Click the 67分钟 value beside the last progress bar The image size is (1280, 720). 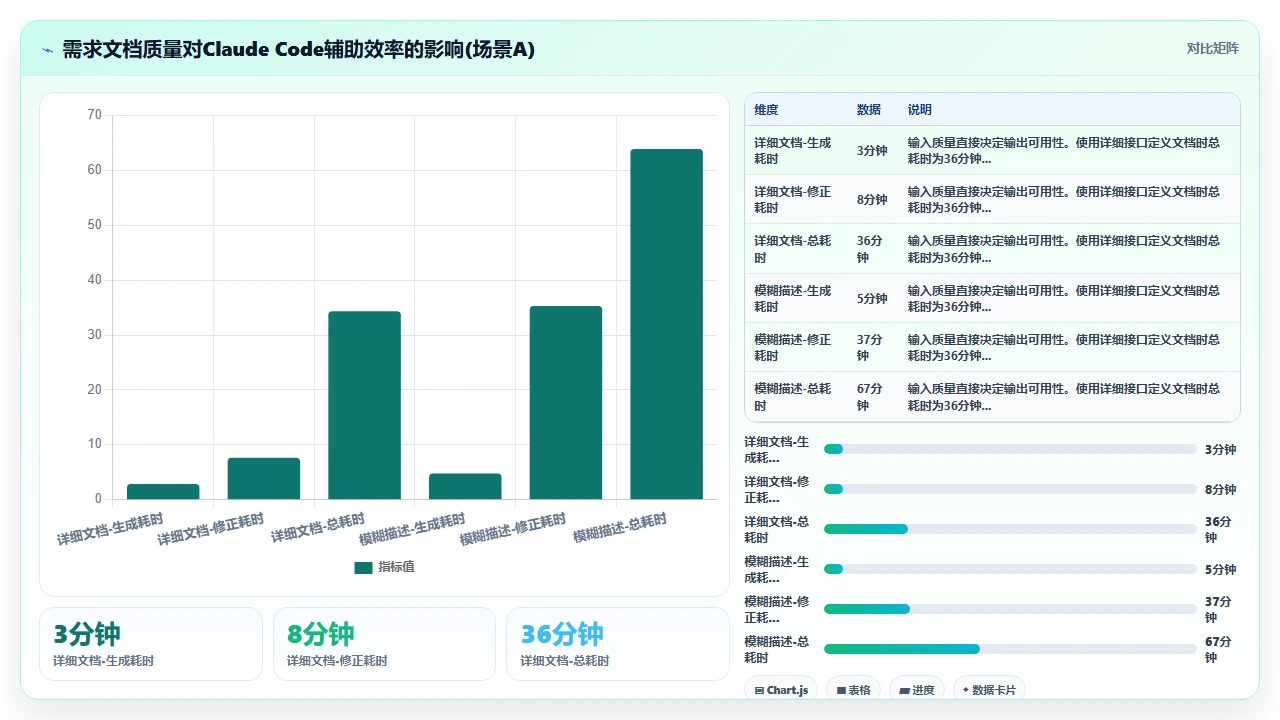[1218, 649]
